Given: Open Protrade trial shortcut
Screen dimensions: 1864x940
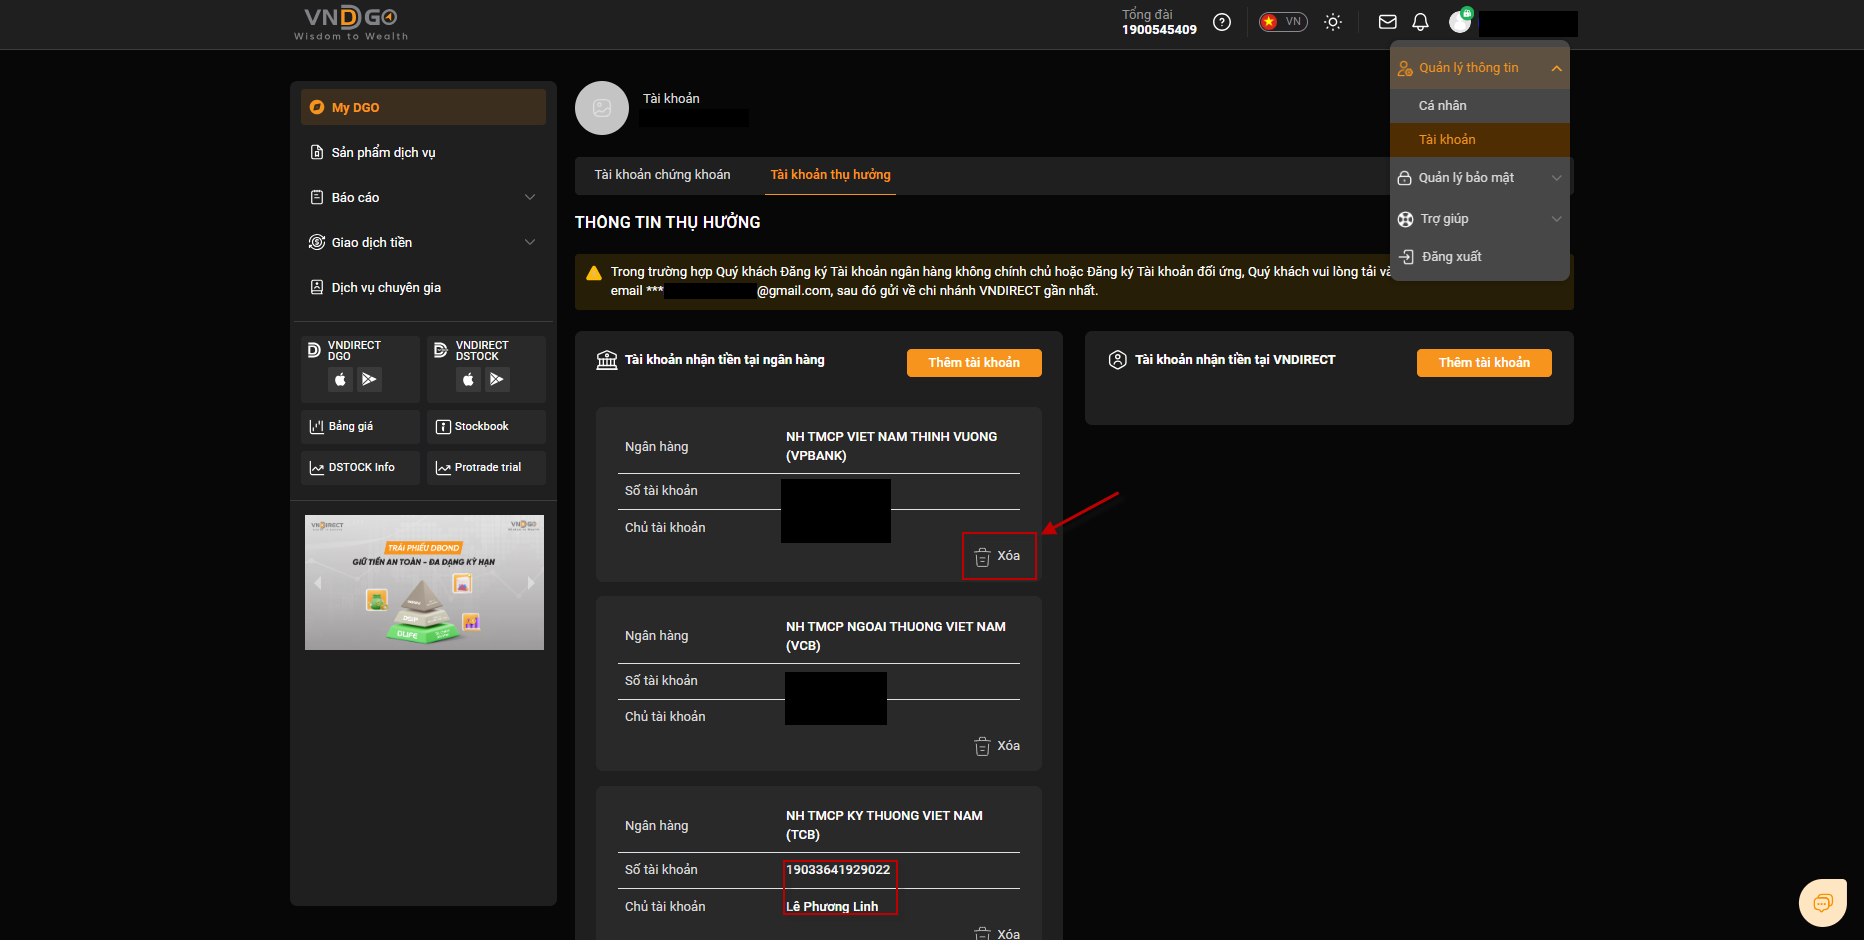Looking at the screenshot, I should click(486, 468).
